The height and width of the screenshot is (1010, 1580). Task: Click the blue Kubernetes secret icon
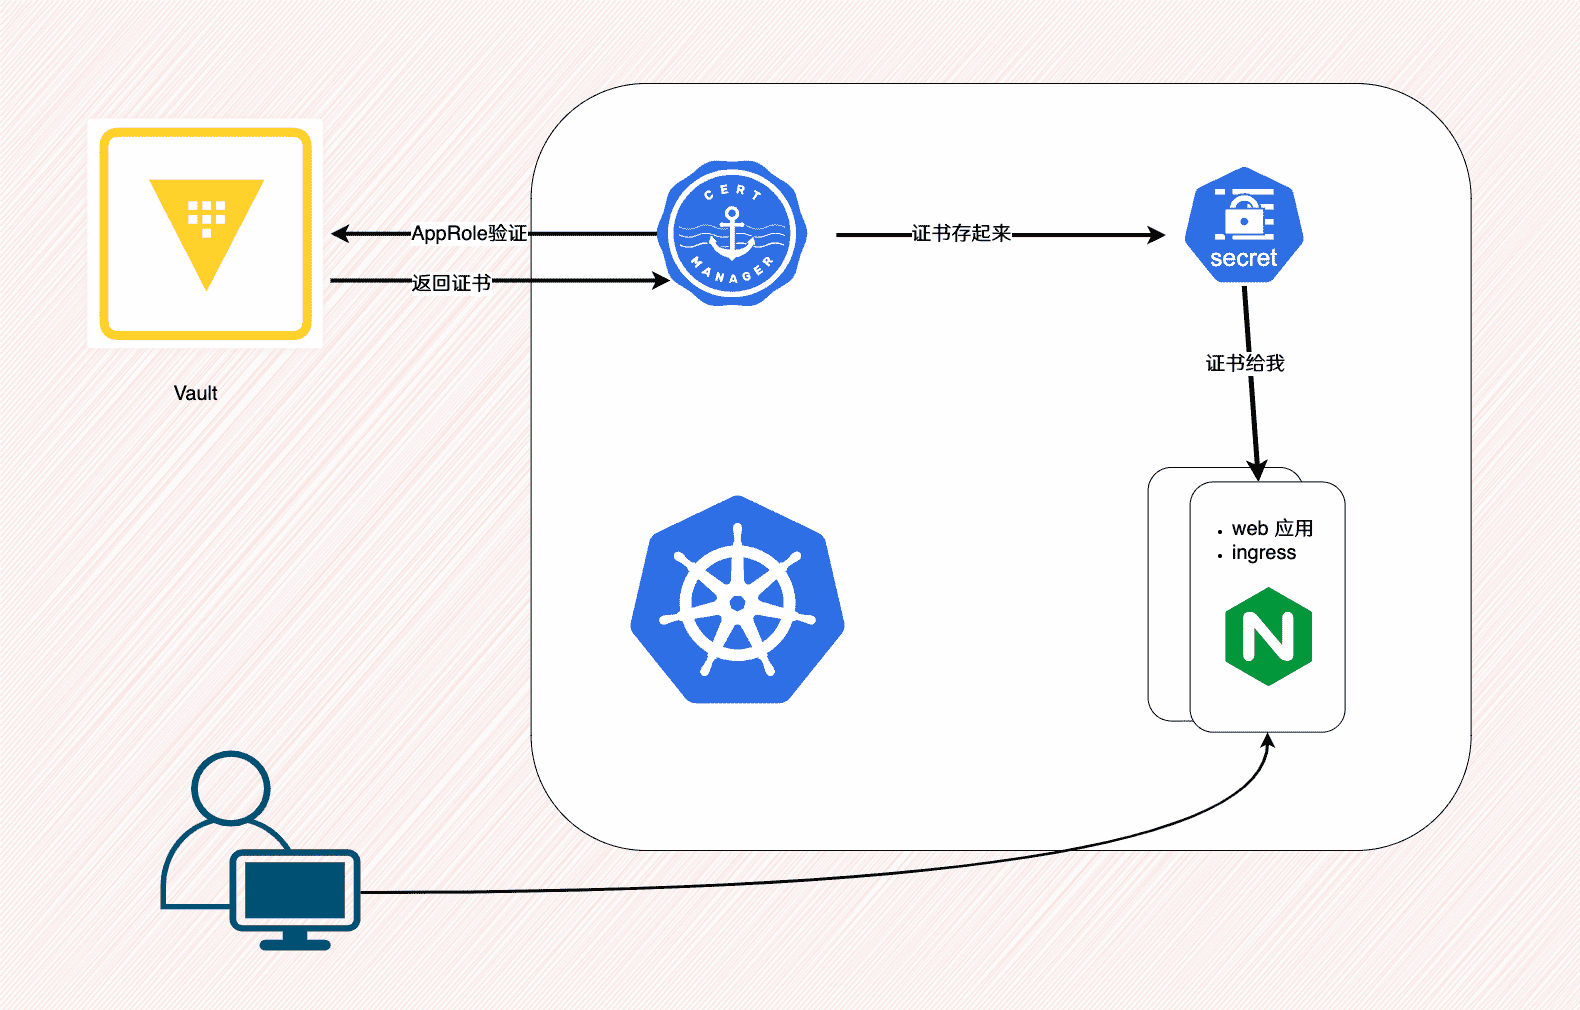click(1244, 225)
